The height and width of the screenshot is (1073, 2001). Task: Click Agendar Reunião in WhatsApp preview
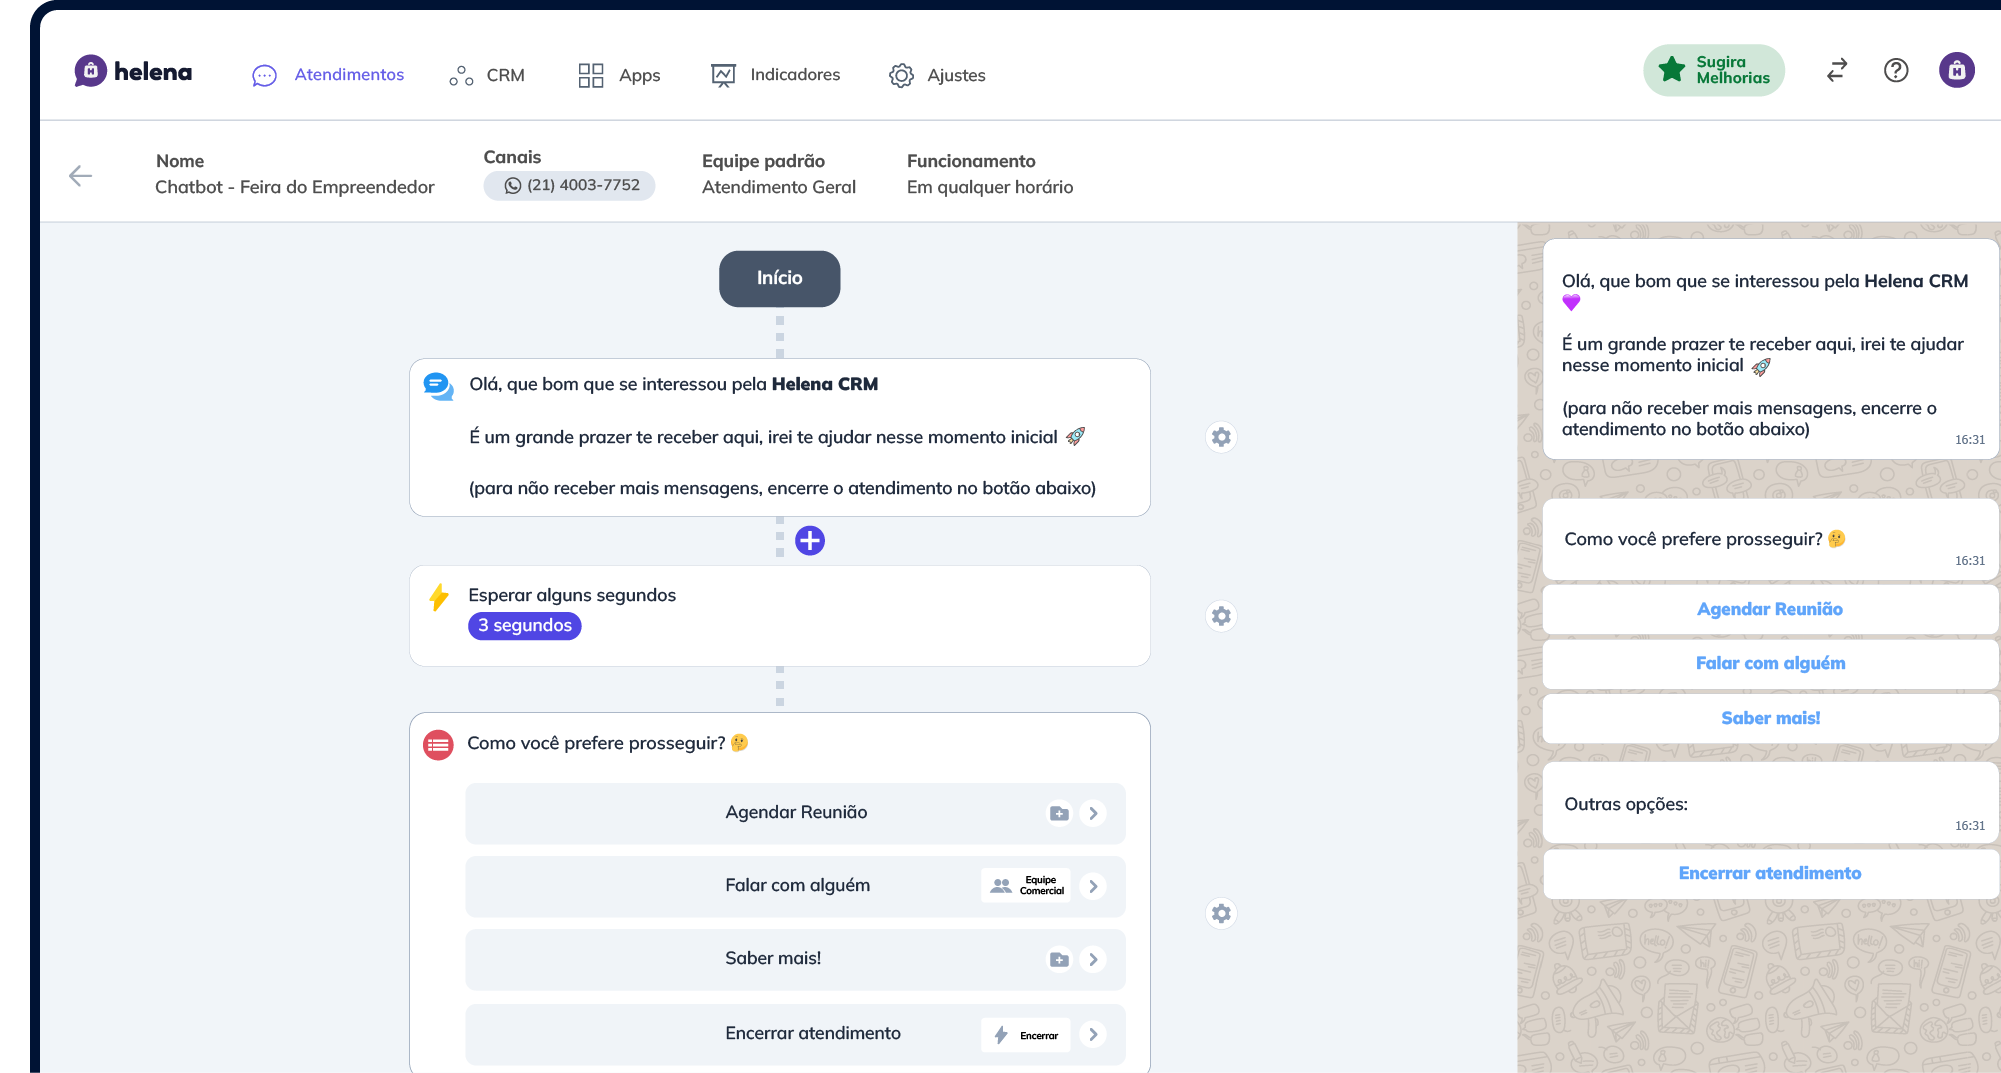coord(1770,609)
